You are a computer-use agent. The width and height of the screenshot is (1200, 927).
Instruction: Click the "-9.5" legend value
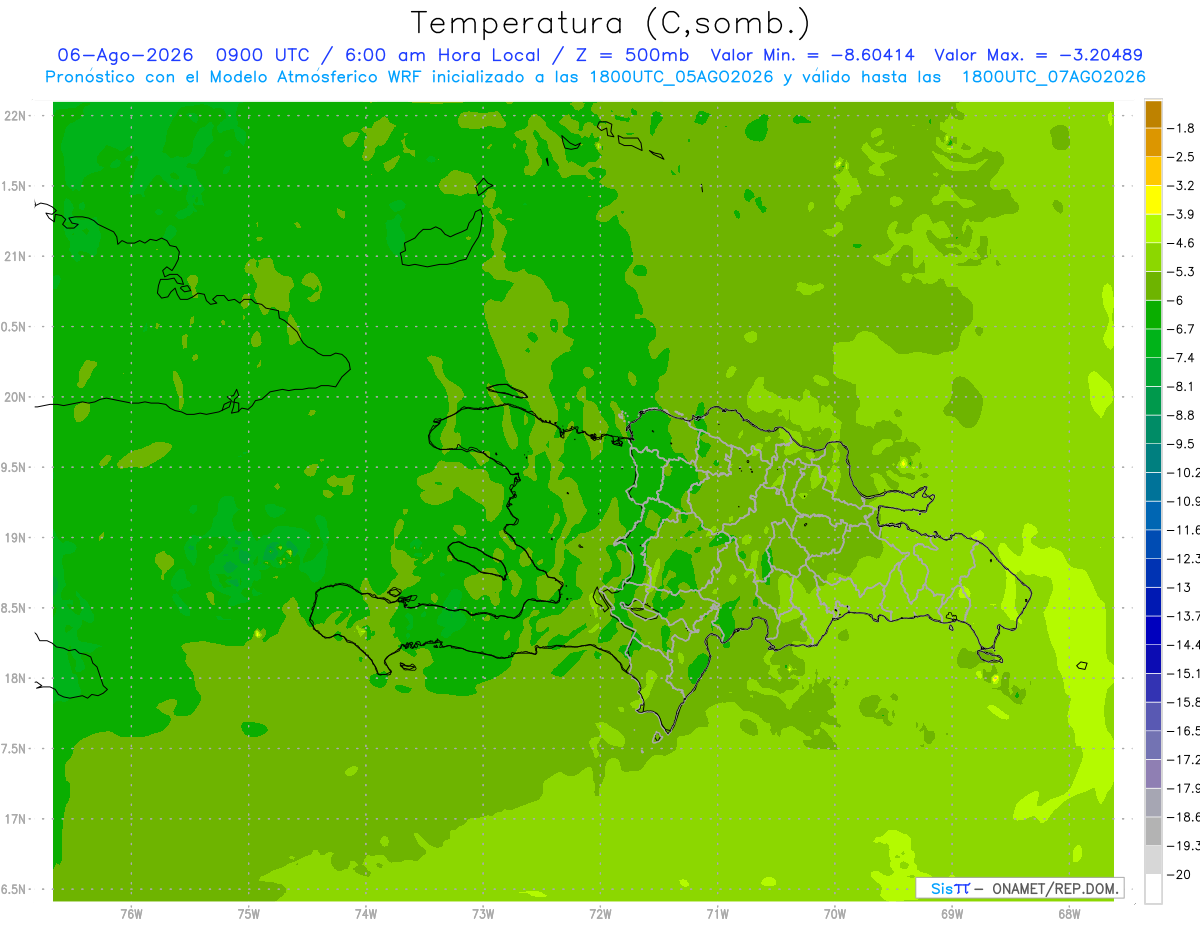click(x=1181, y=443)
